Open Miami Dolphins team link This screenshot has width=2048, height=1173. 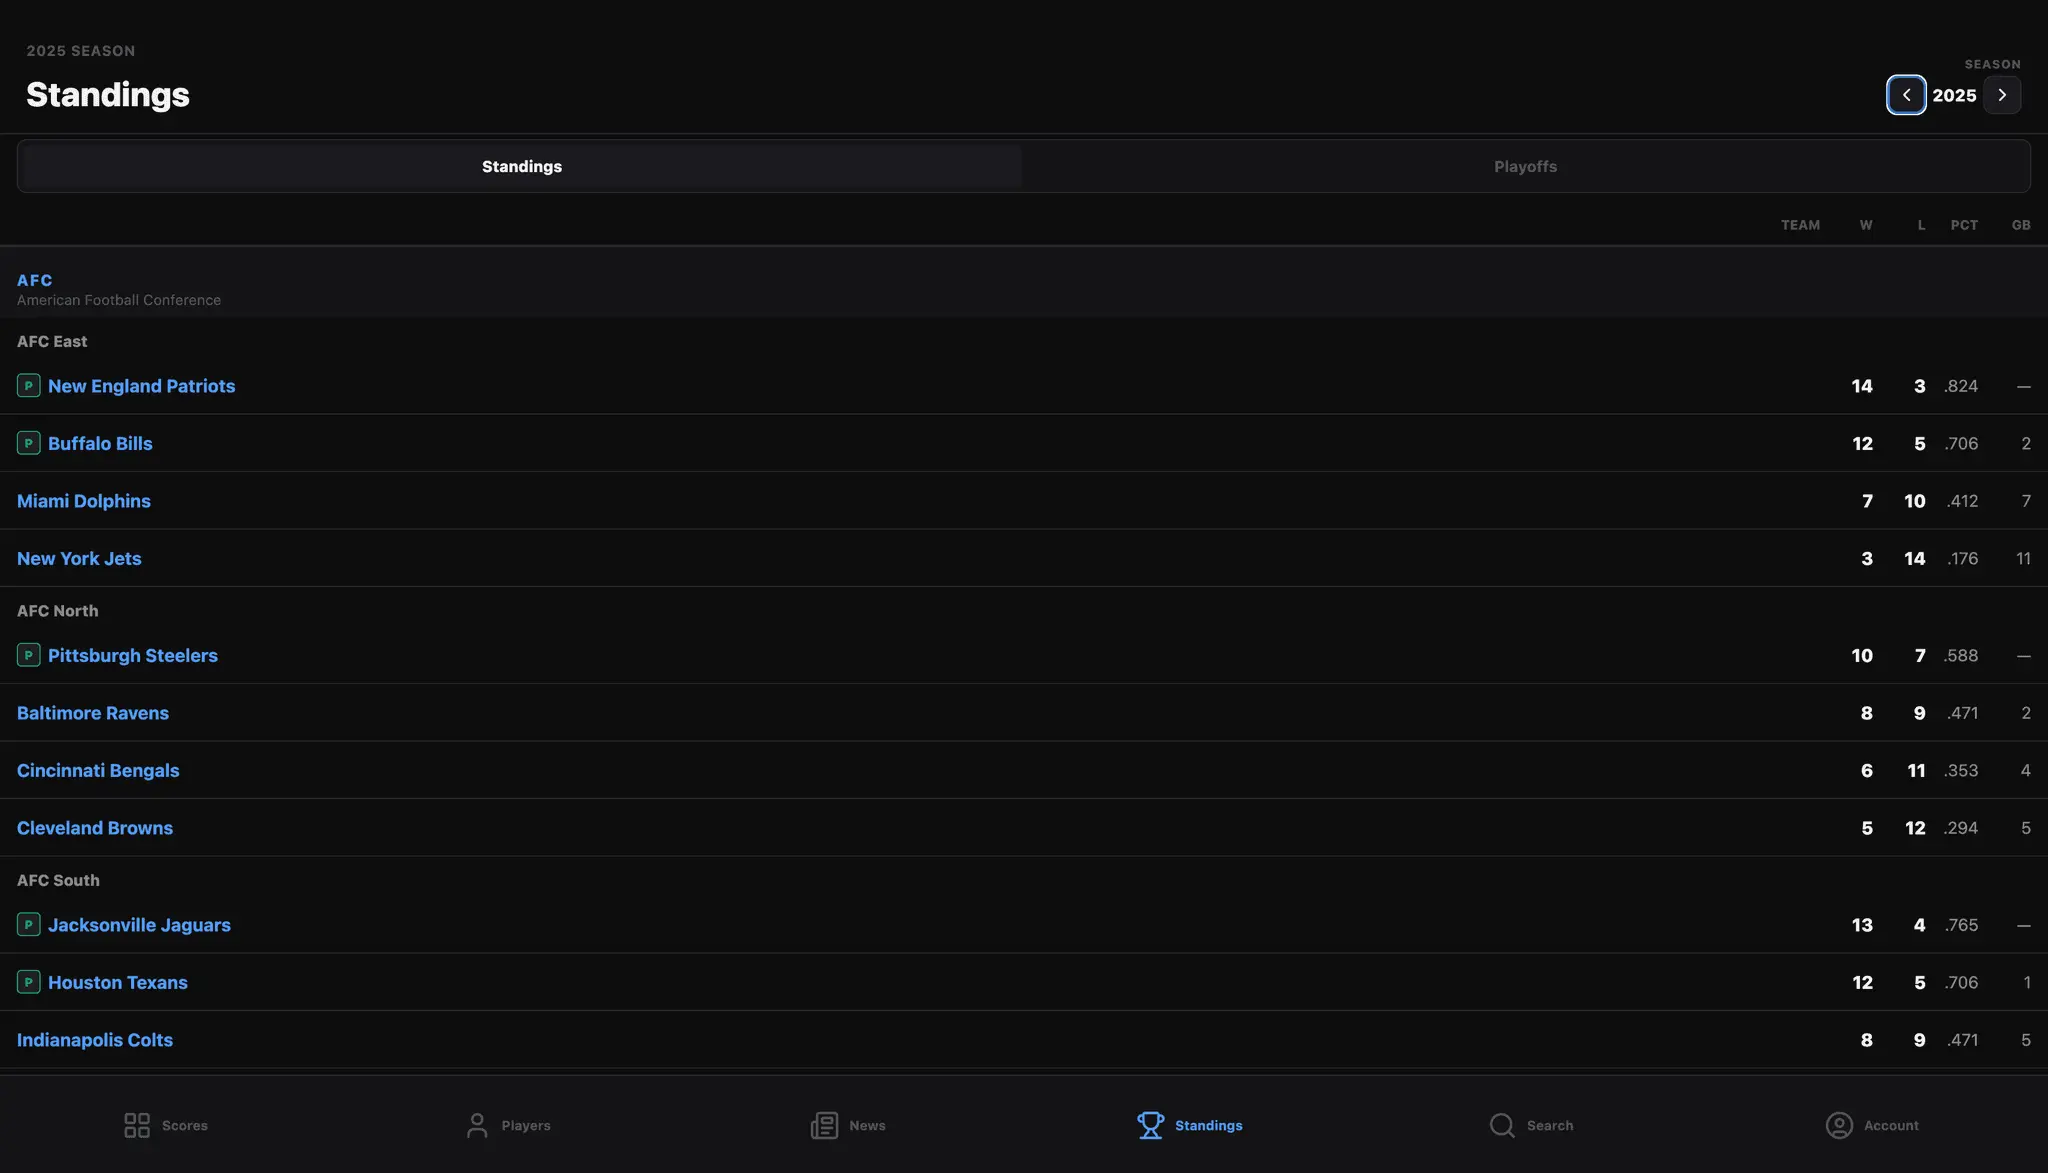(x=84, y=501)
